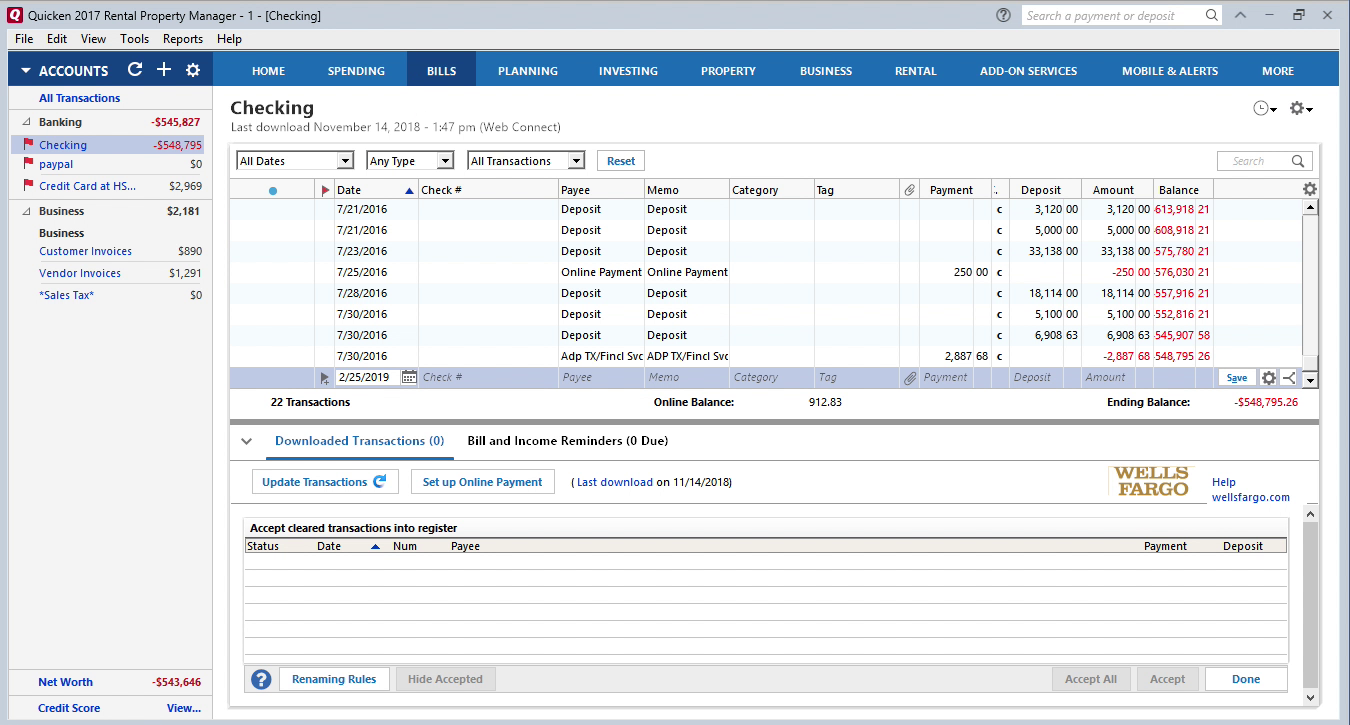Image resolution: width=1350 pixels, height=725 pixels.
Task: Click the search magnifier in title bar
Action: pyautogui.click(x=1211, y=15)
